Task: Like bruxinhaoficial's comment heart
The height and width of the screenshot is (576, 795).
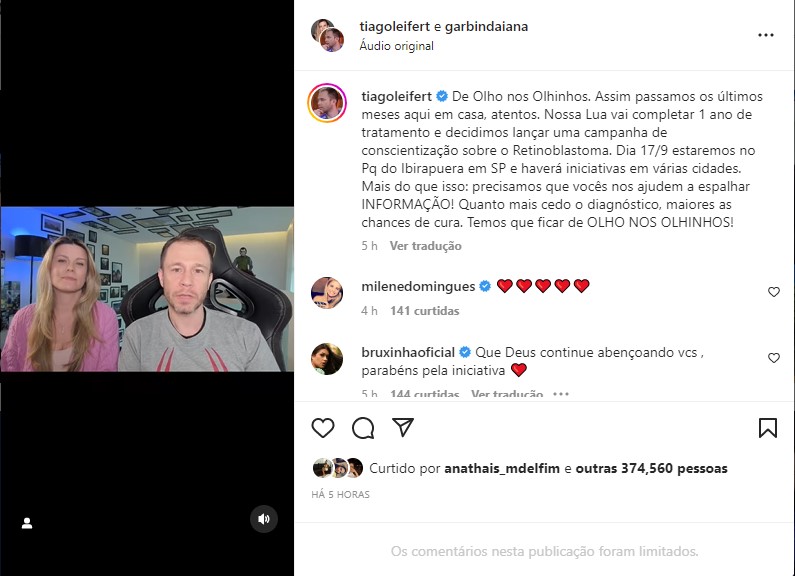Action: pyautogui.click(x=774, y=358)
